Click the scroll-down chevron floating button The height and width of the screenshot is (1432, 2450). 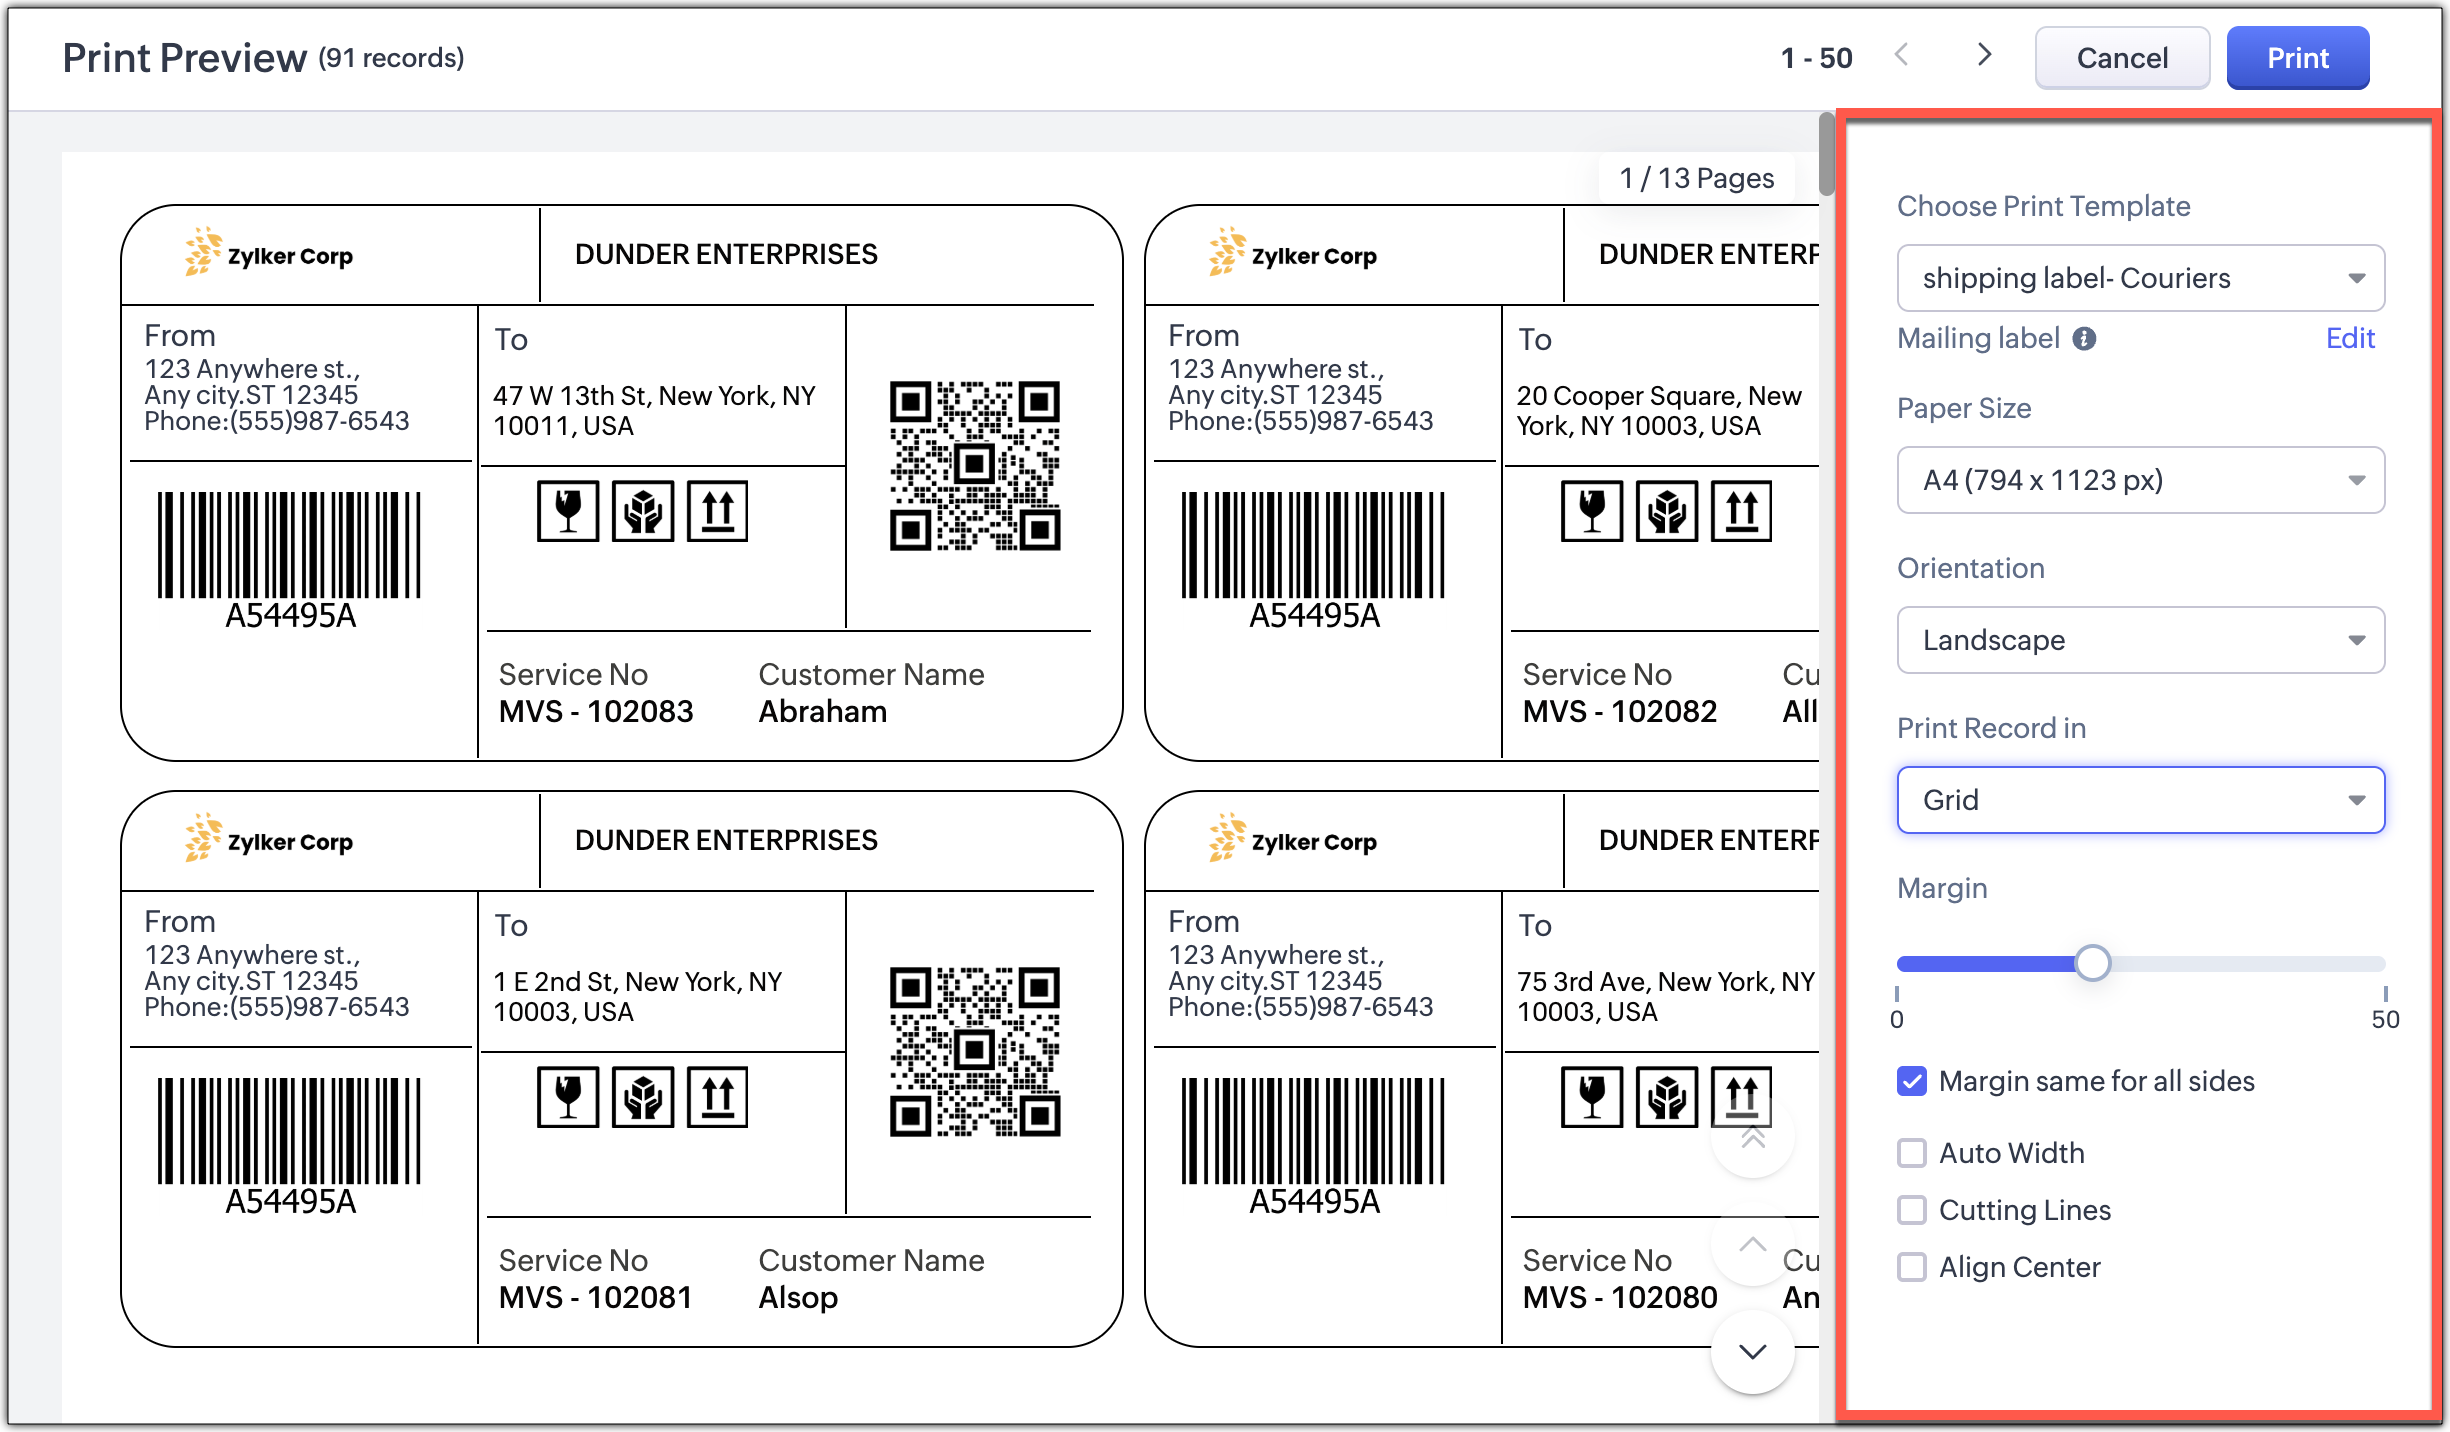[x=1752, y=1352]
